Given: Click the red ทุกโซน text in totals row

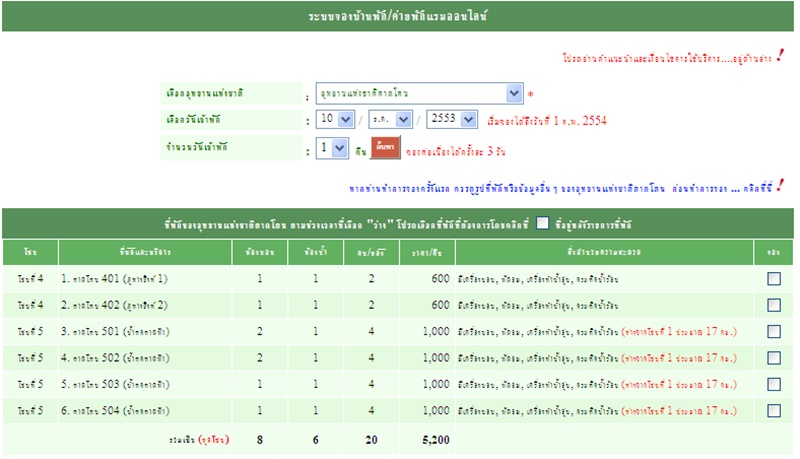Looking at the screenshot, I should click(214, 438).
